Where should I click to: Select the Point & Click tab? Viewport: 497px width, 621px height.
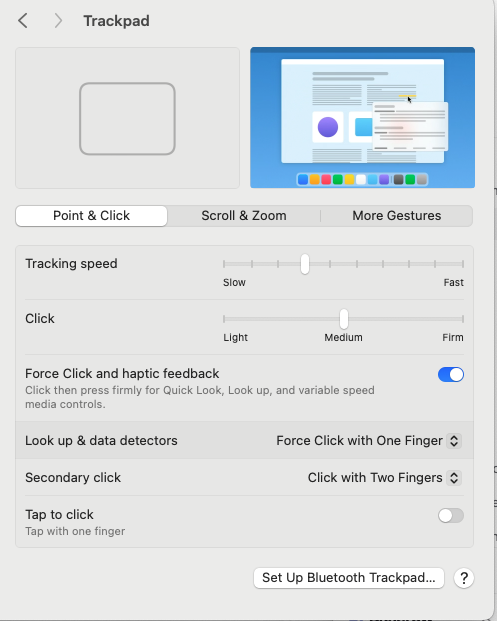coord(91,216)
